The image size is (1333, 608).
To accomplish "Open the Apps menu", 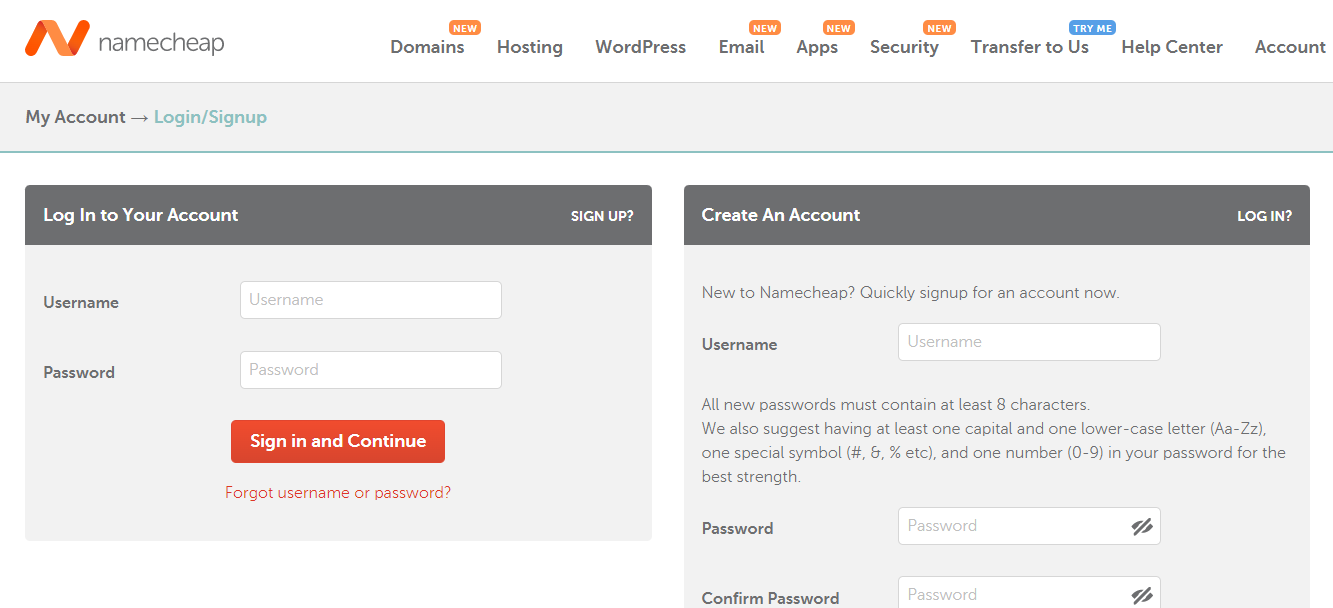I will click(x=817, y=47).
